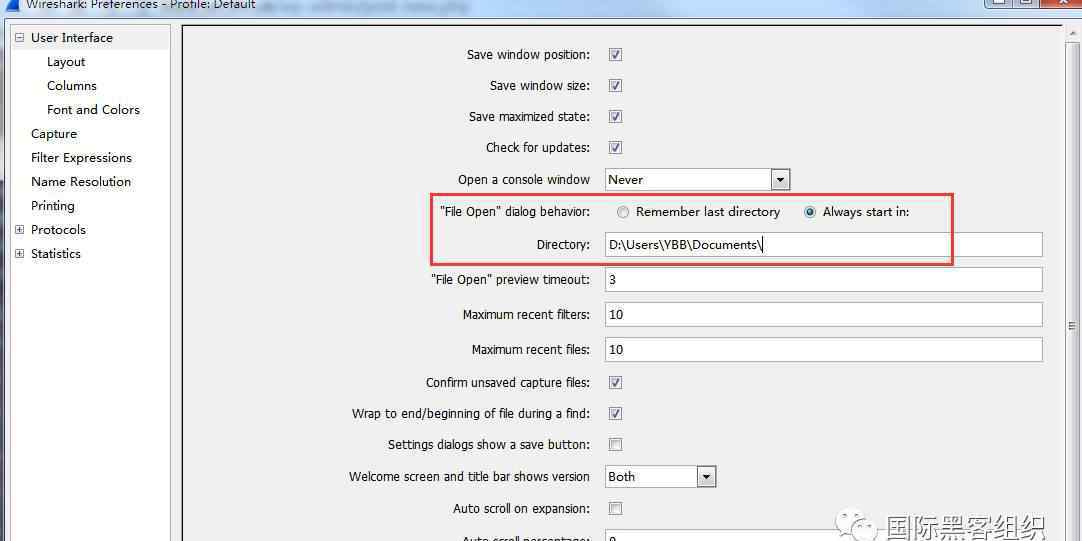Select Filter Expressions in sidebar
Viewport: 1082px width, 541px height.
81,158
